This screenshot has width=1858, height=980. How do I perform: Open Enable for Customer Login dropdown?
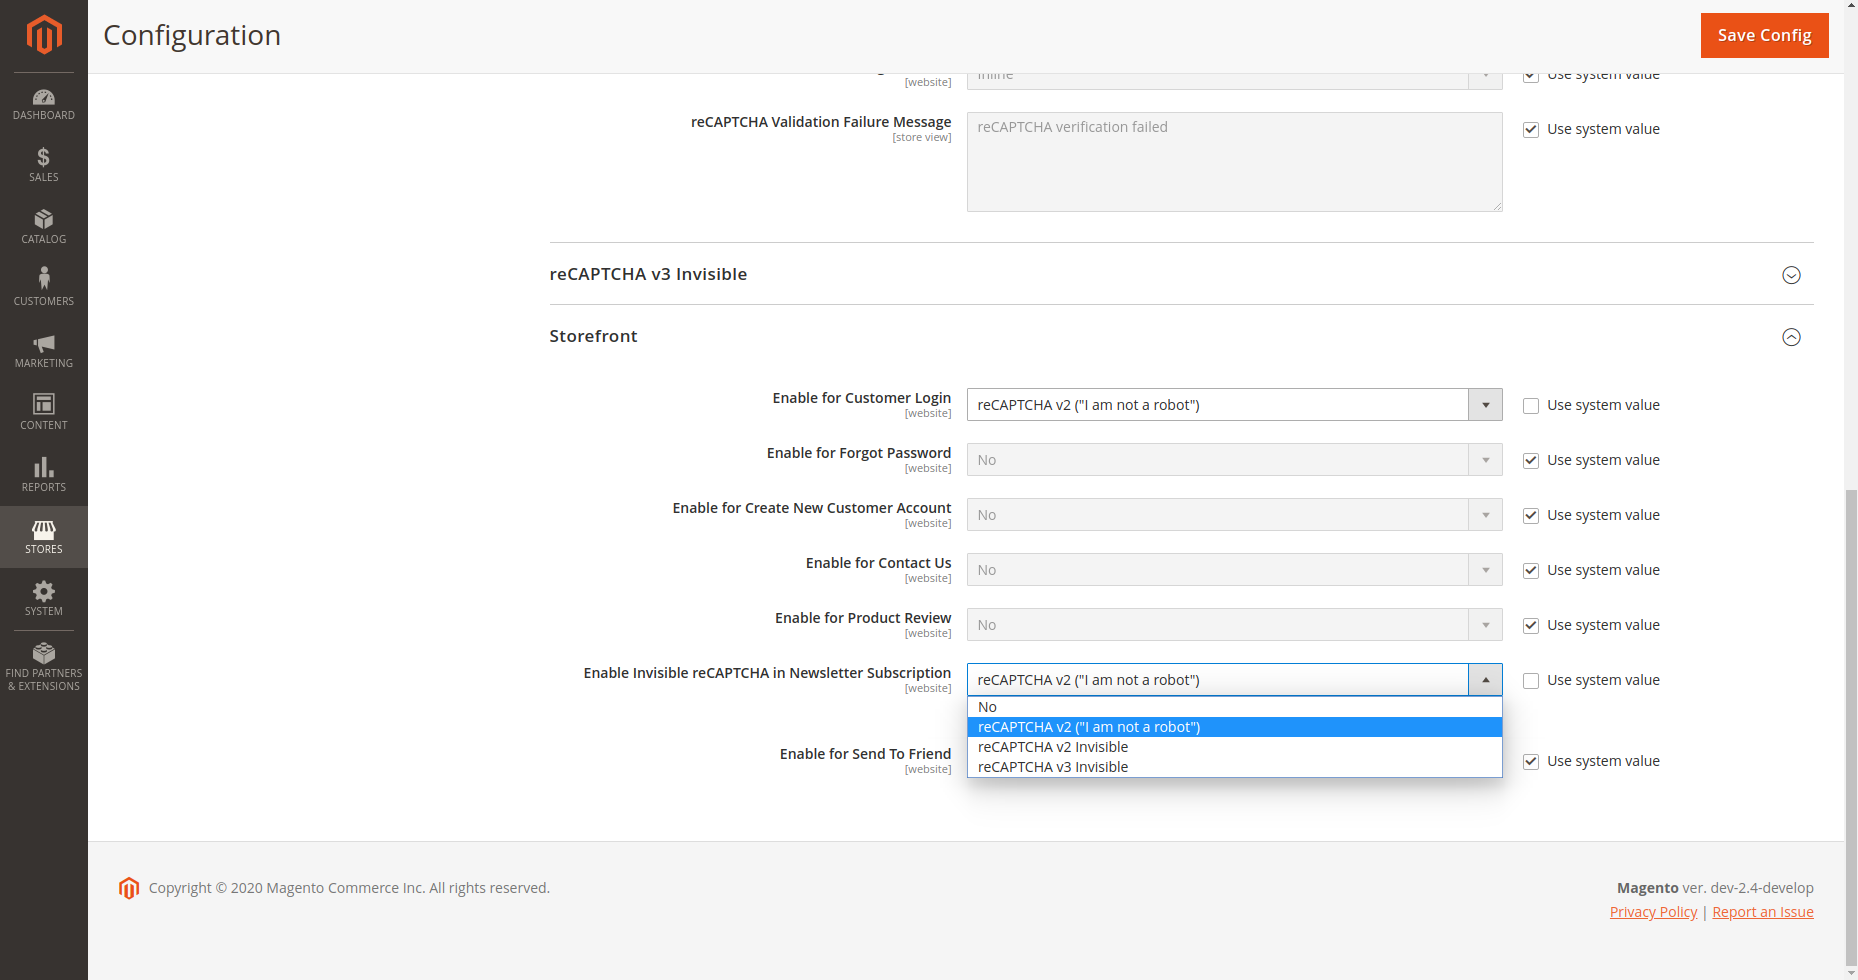[x=1234, y=405]
